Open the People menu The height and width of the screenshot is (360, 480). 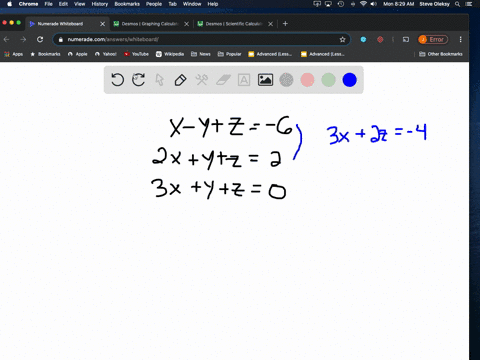click(x=154, y=4)
